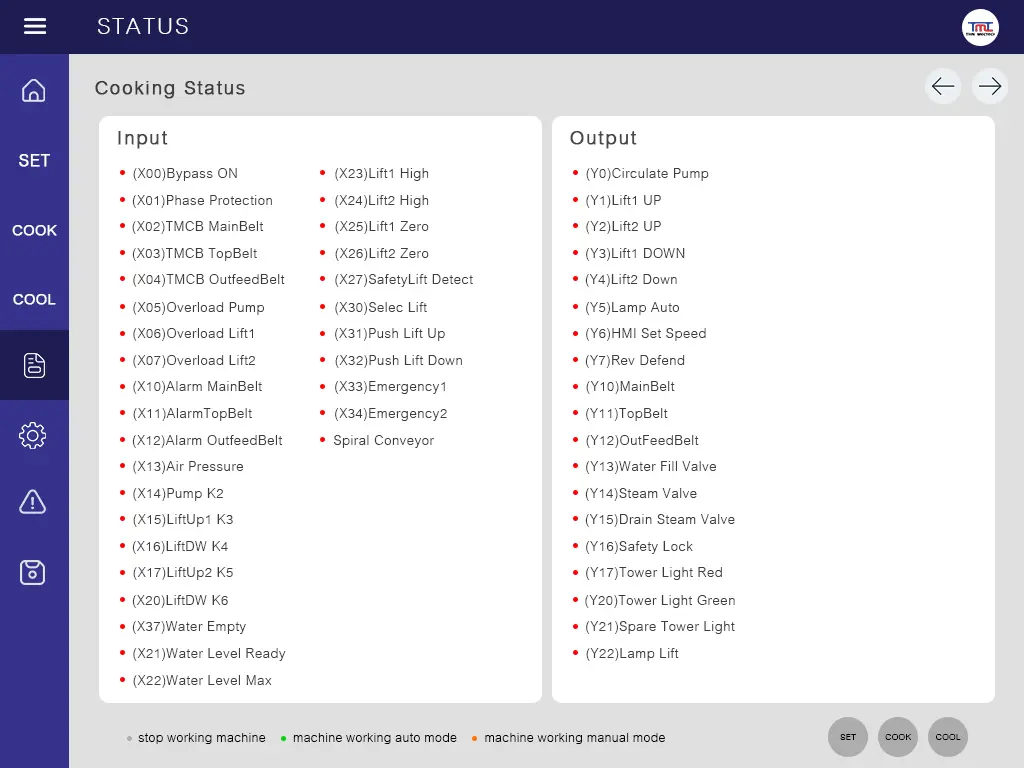Select the COOK sidebar menu item
The width and height of the screenshot is (1024, 768).
coord(34,230)
